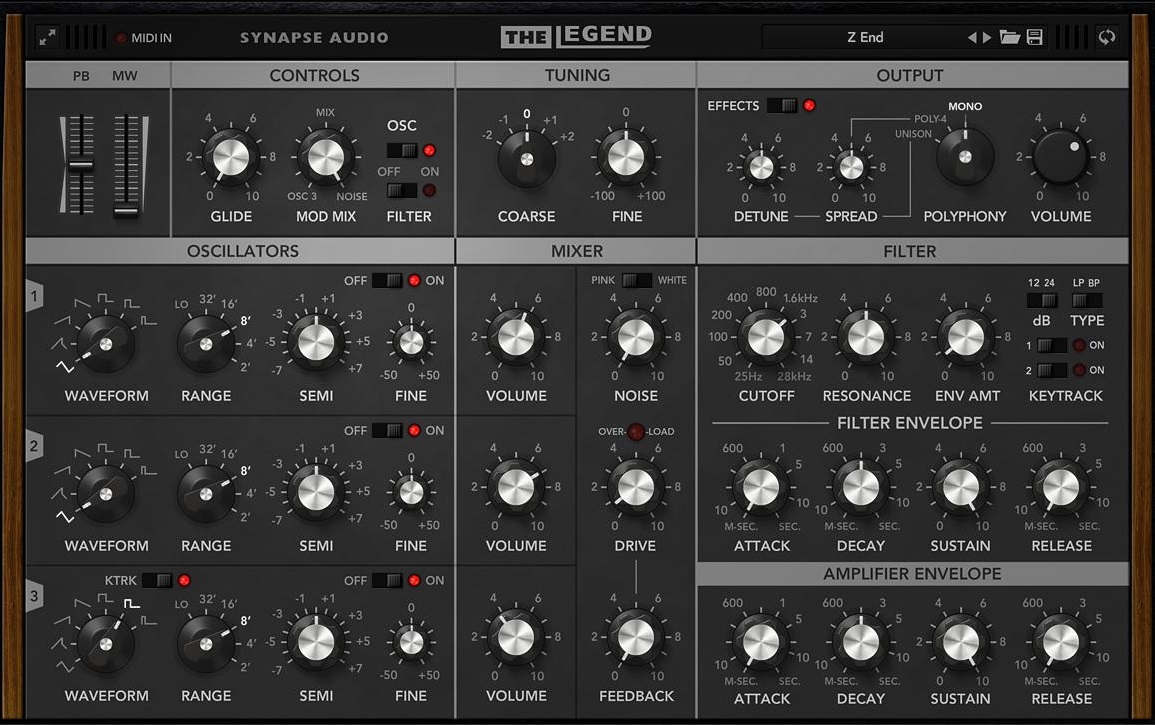Click the DRIVE knob
The width and height of the screenshot is (1155, 725).
pyautogui.click(x=636, y=487)
